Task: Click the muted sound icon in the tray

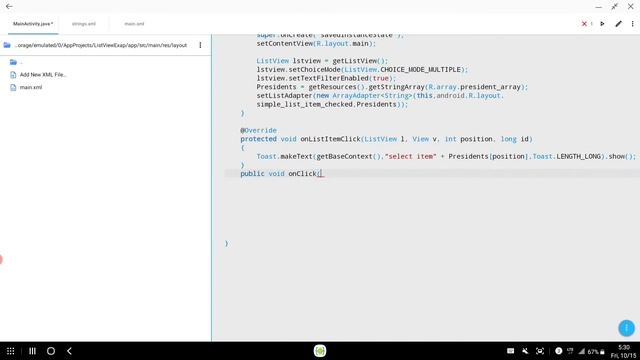Action: pos(525,351)
